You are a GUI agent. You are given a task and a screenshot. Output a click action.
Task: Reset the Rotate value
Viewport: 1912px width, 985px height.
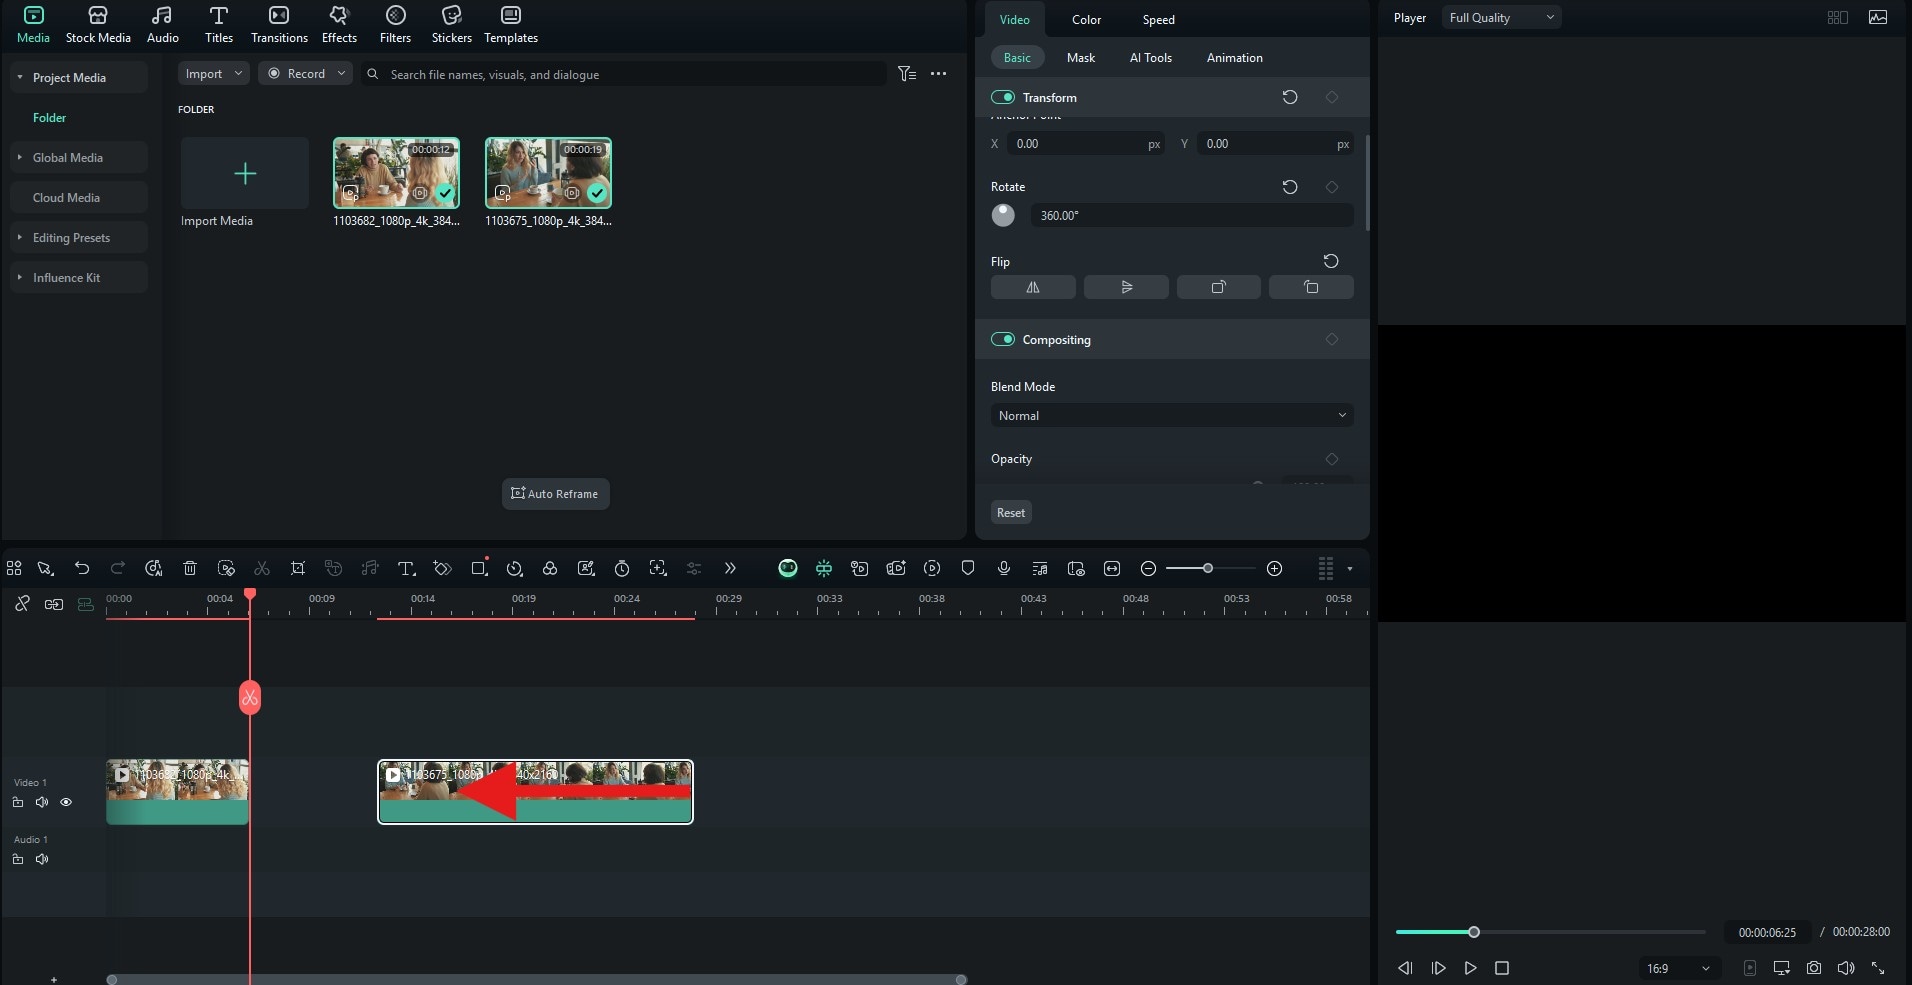(1290, 187)
